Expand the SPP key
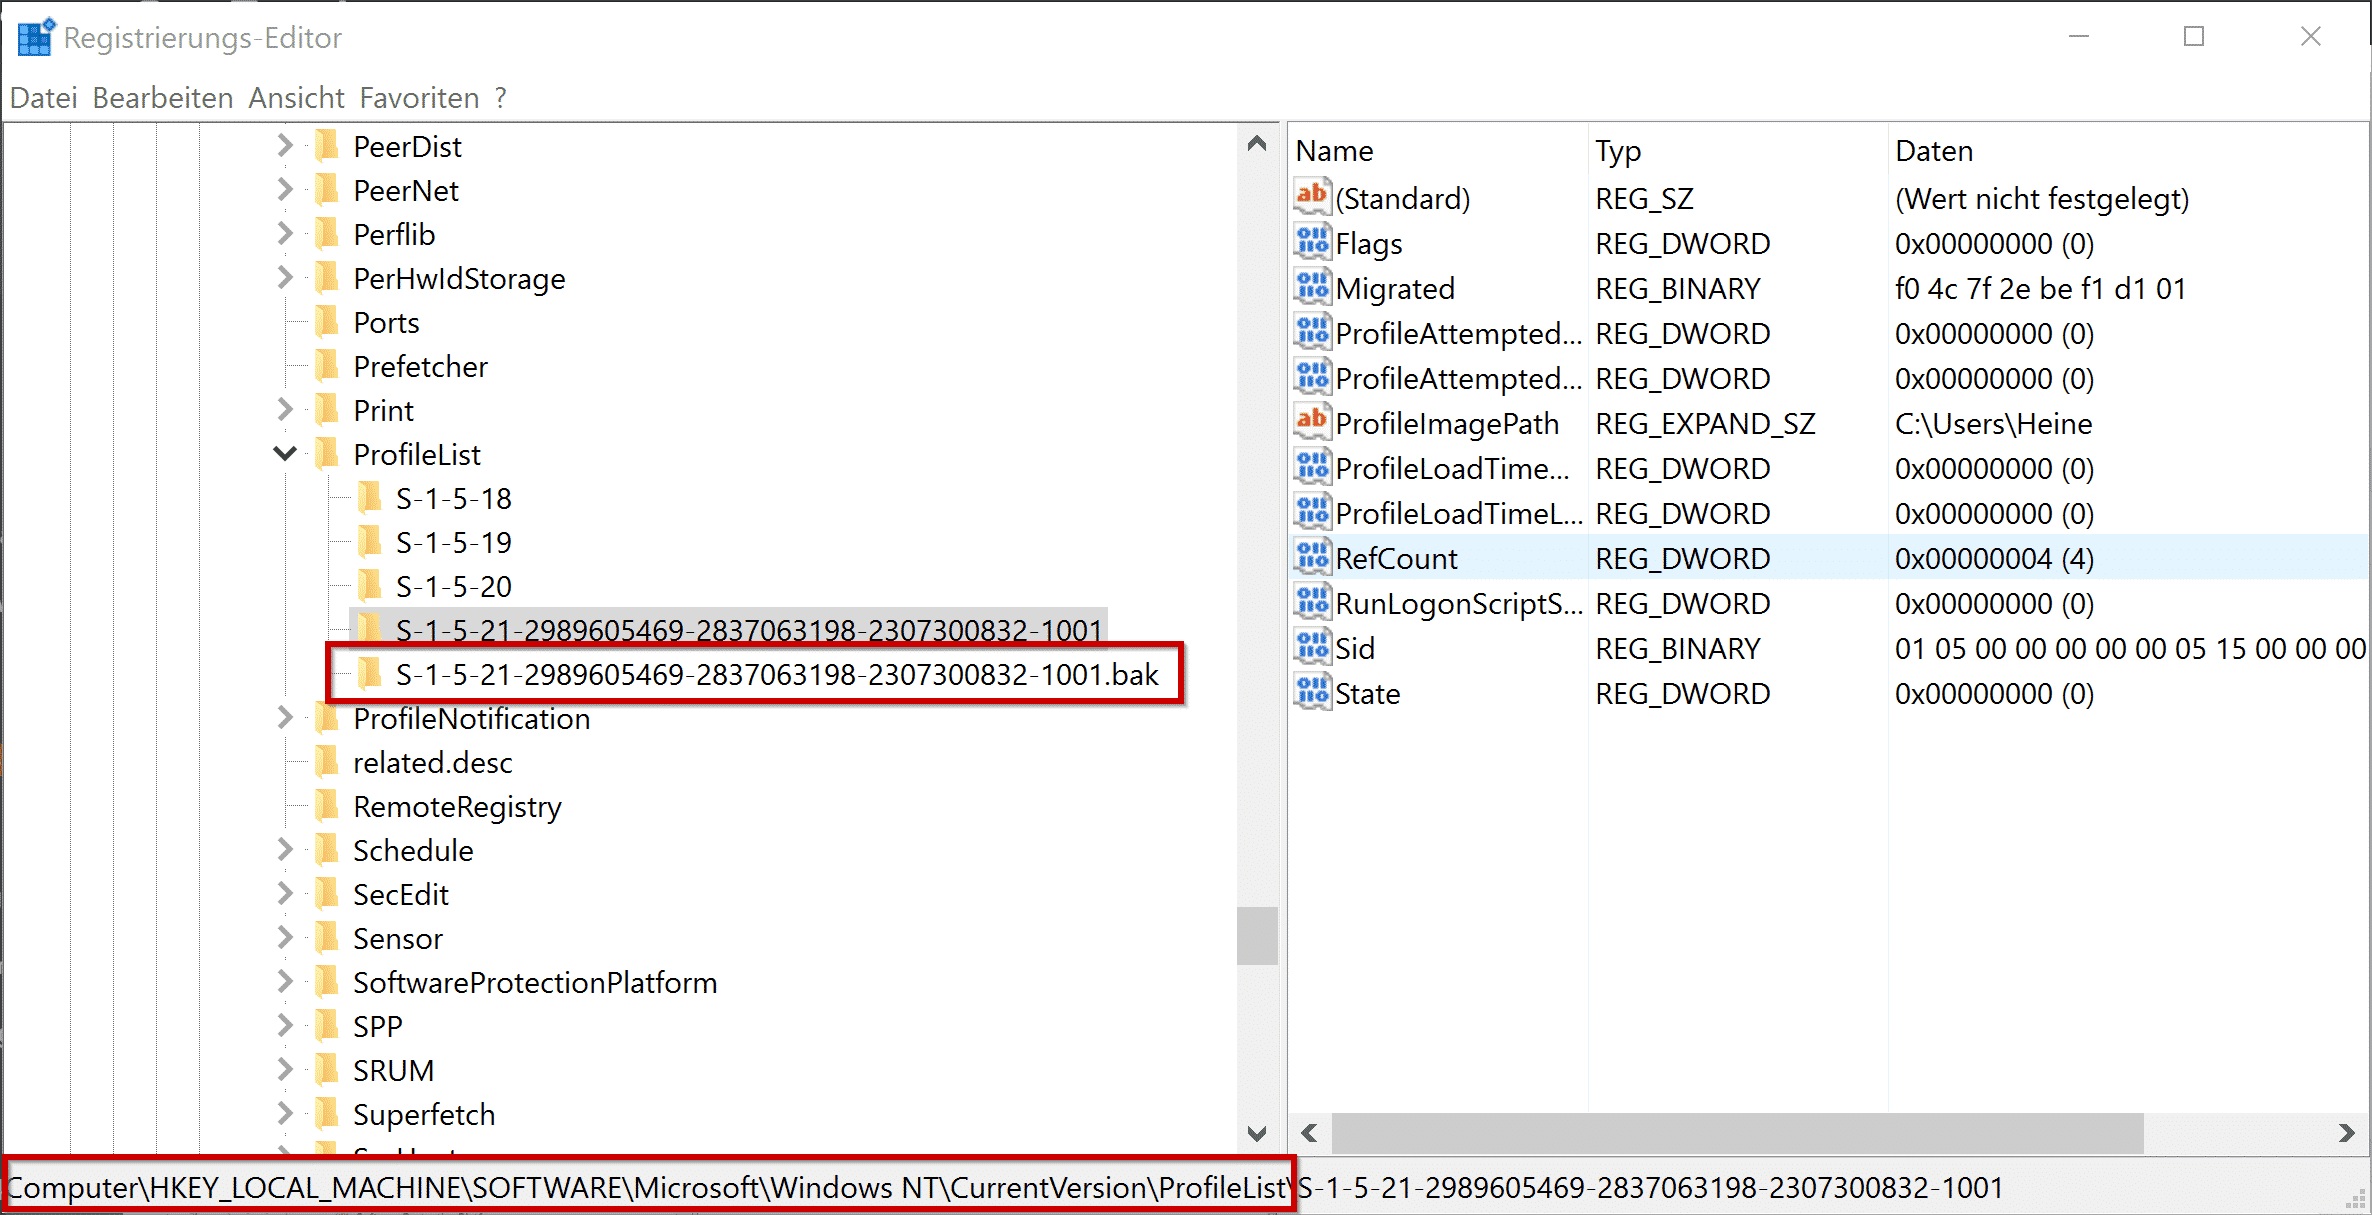This screenshot has width=2372, height=1215. (x=285, y=1026)
